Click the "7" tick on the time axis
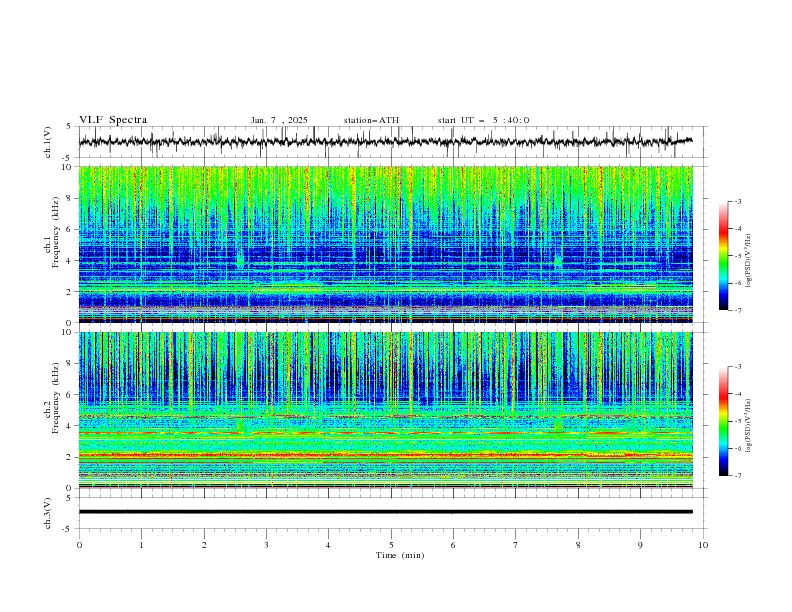Image resolution: width=792 pixels, height=612 pixels. pyautogui.click(x=516, y=545)
